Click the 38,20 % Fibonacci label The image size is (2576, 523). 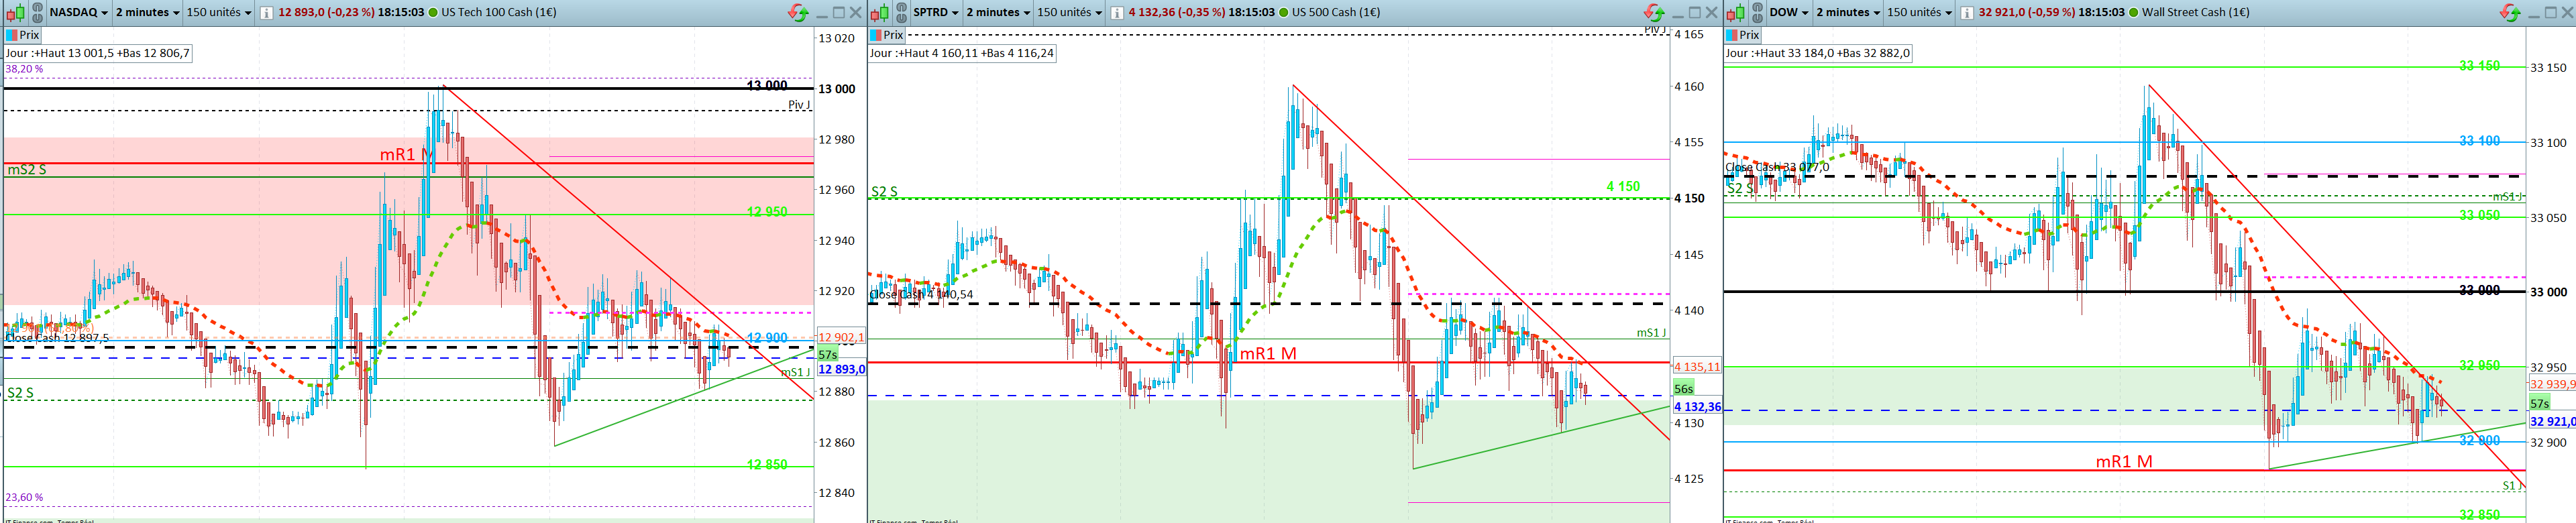click(x=24, y=70)
